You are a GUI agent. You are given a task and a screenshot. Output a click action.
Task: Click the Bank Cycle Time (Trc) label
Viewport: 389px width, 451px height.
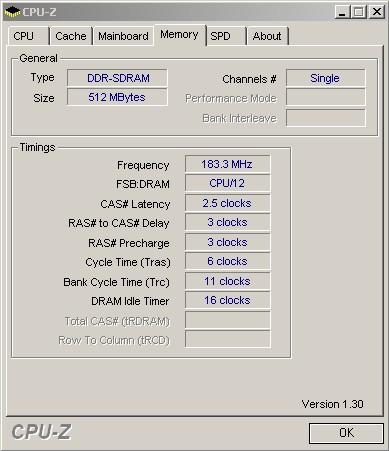(x=116, y=282)
